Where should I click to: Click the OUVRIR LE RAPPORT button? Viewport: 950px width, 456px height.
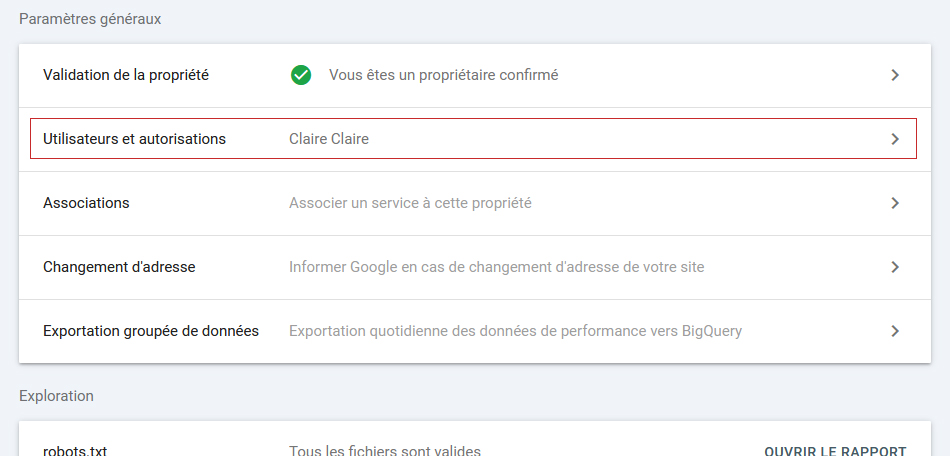point(835,451)
